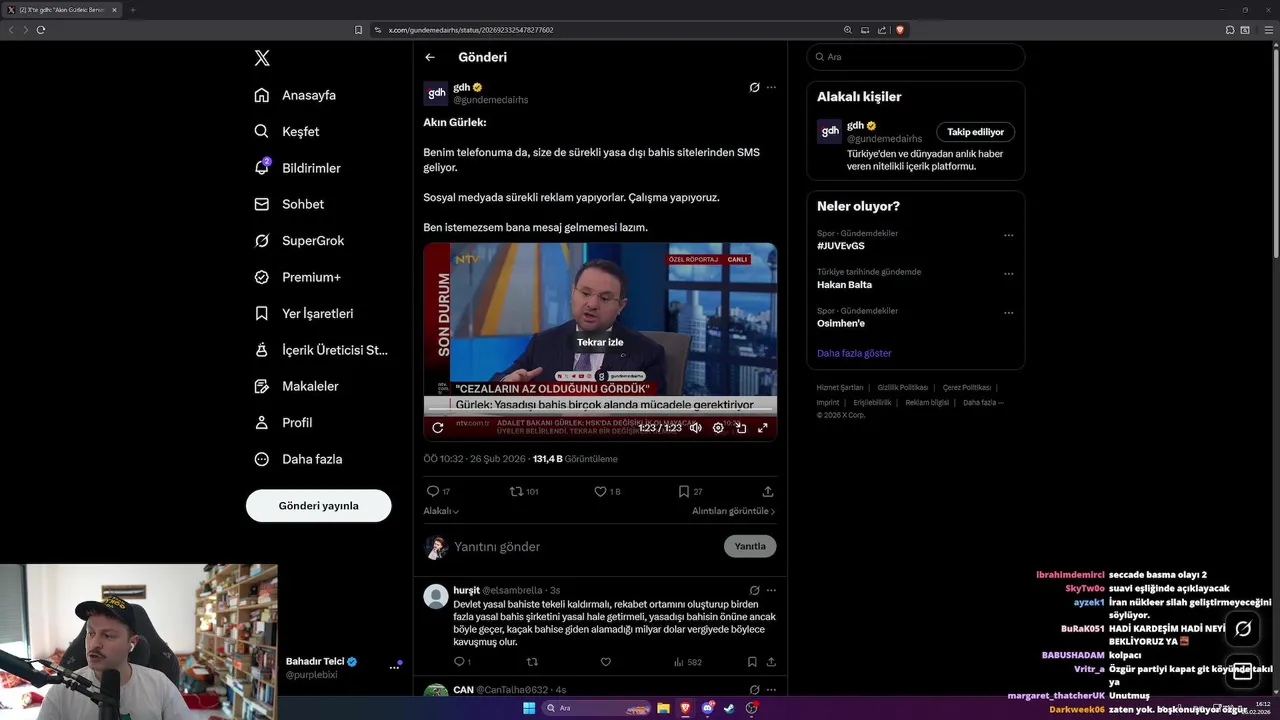
Task: Click the share icon on hurşit's comment
Action: pos(771,662)
